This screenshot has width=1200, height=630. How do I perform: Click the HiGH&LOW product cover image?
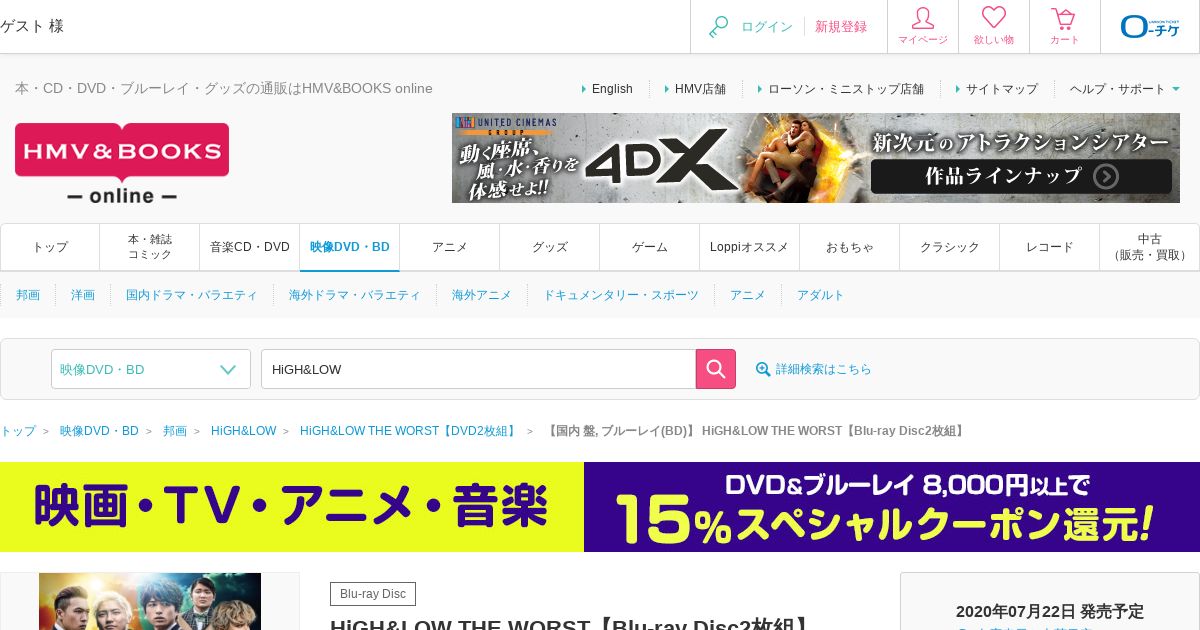tap(150, 601)
